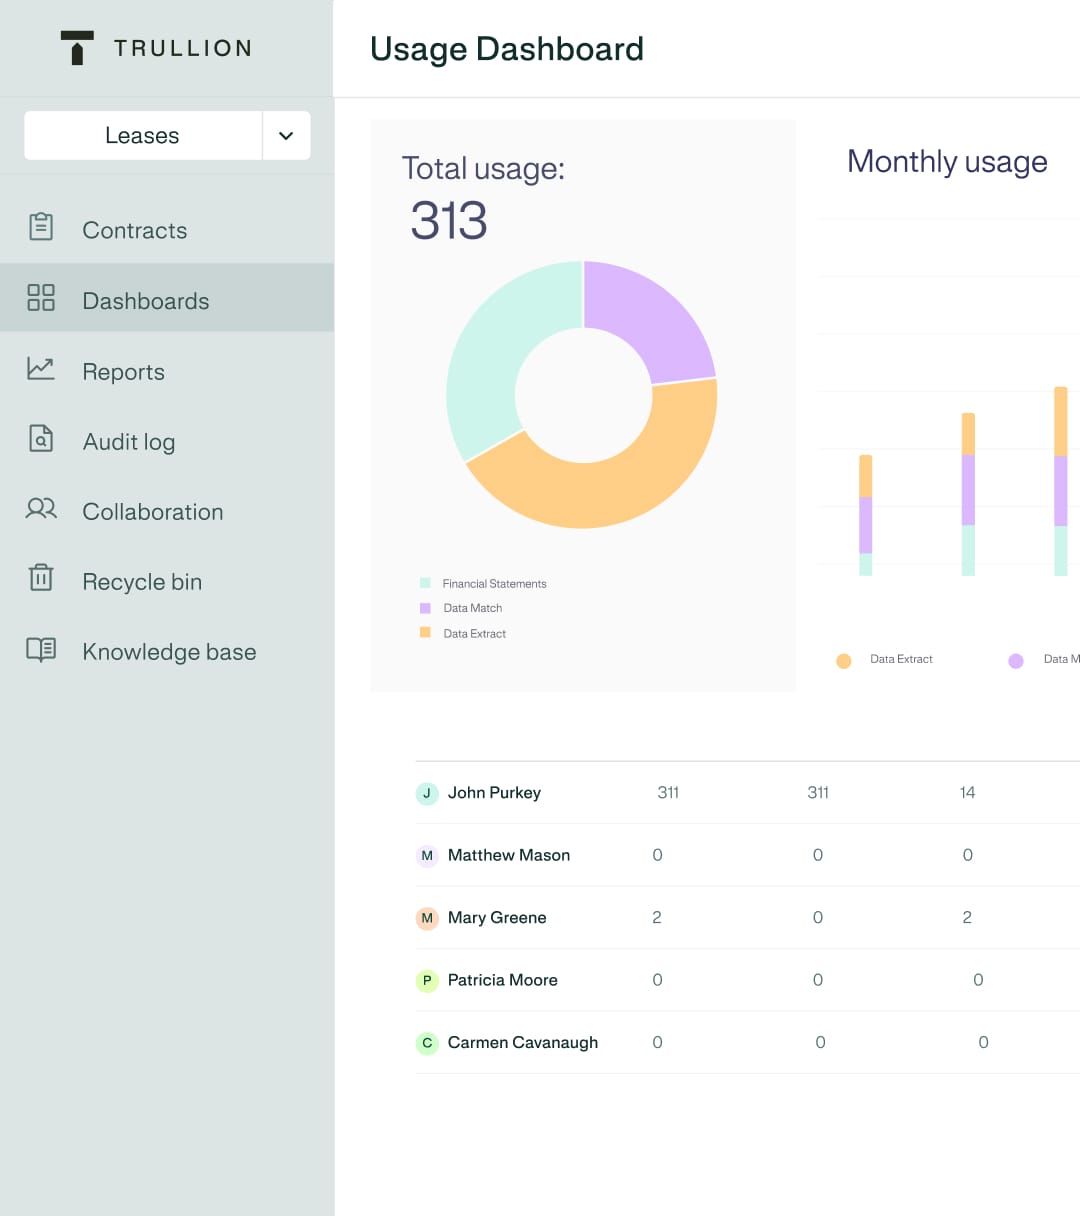This screenshot has height=1216, width=1080.
Task: Open the Recycle bin trash icon
Action: coord(40,580)
